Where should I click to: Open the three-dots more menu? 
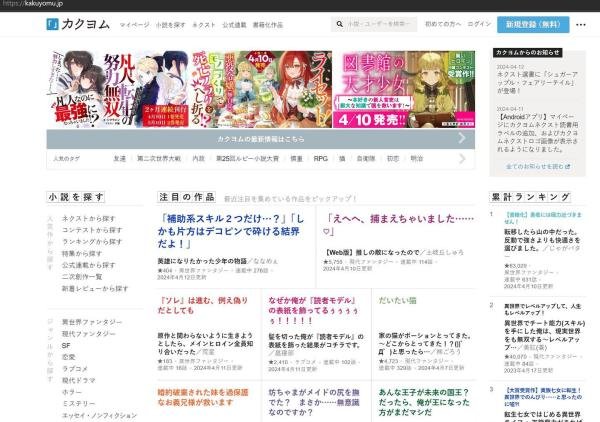(x=580, y=24)
